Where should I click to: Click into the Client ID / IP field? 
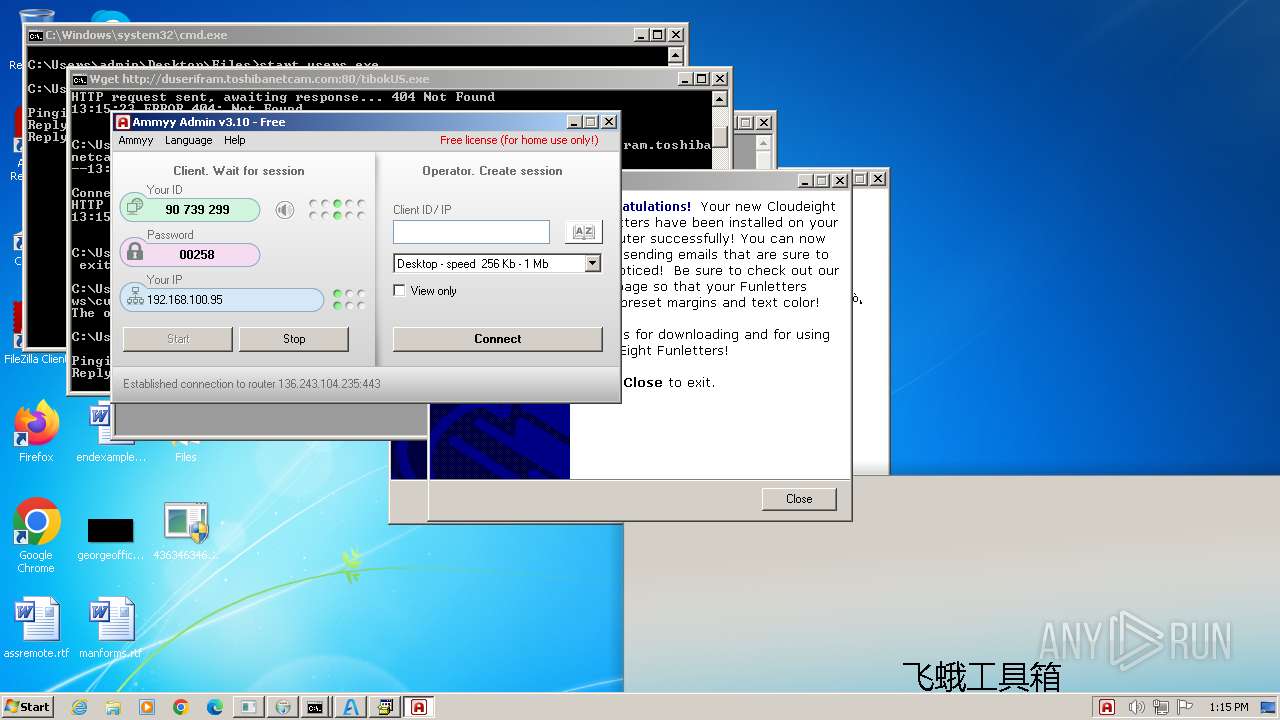coord(471,232)
